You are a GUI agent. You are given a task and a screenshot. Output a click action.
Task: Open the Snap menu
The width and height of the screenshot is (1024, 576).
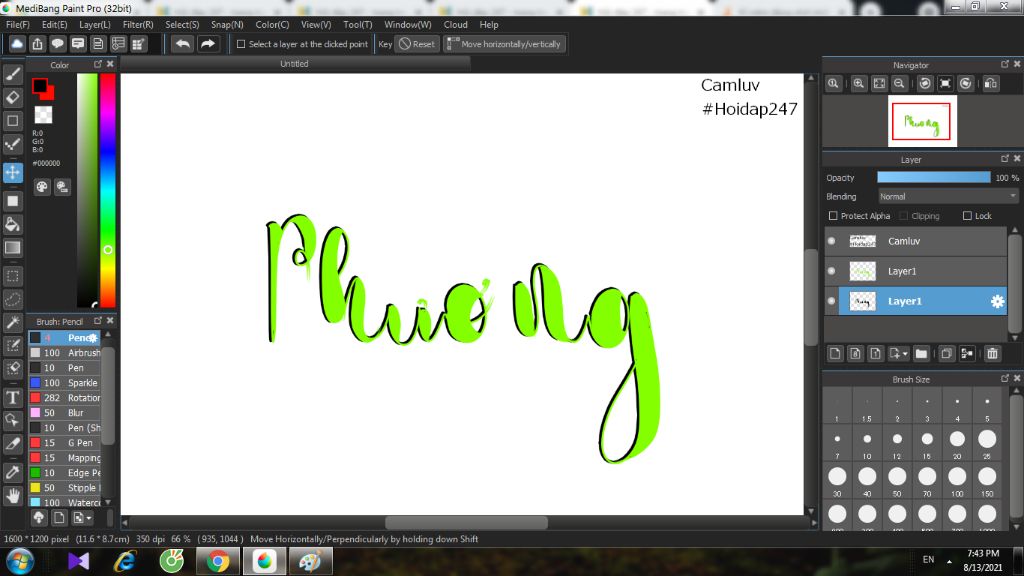(x=227, y=25)
